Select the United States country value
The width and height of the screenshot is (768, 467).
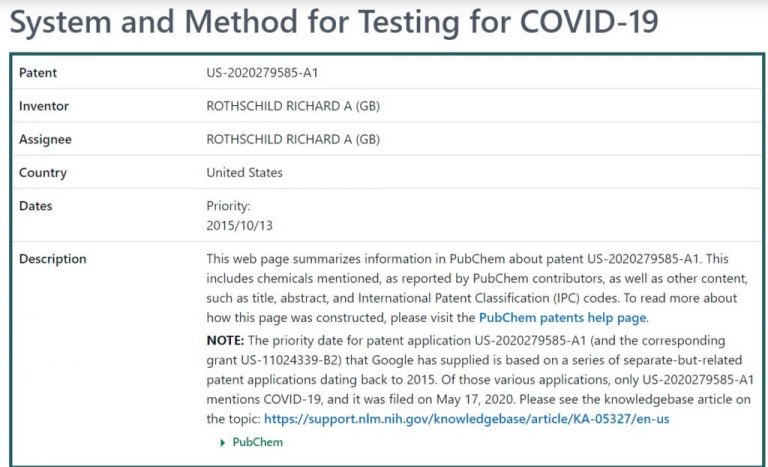point(244,172)
